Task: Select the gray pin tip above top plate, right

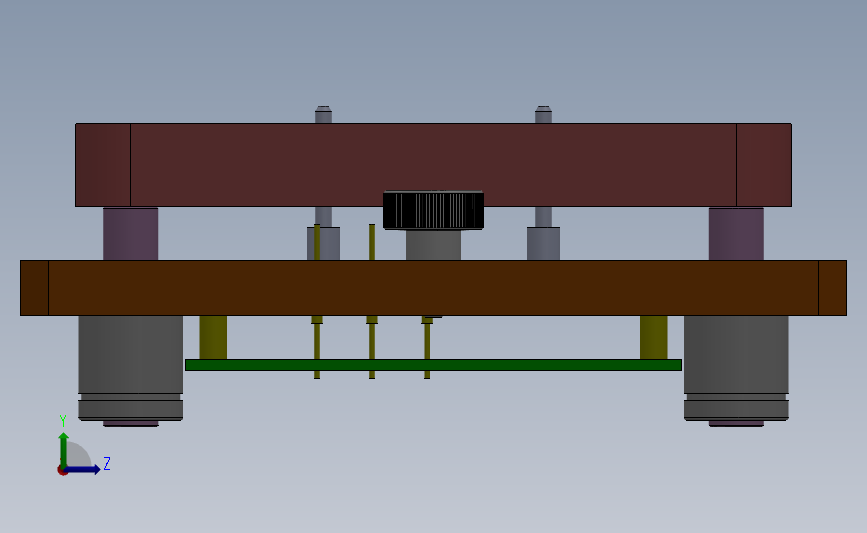Action: [x=544, y=114]
